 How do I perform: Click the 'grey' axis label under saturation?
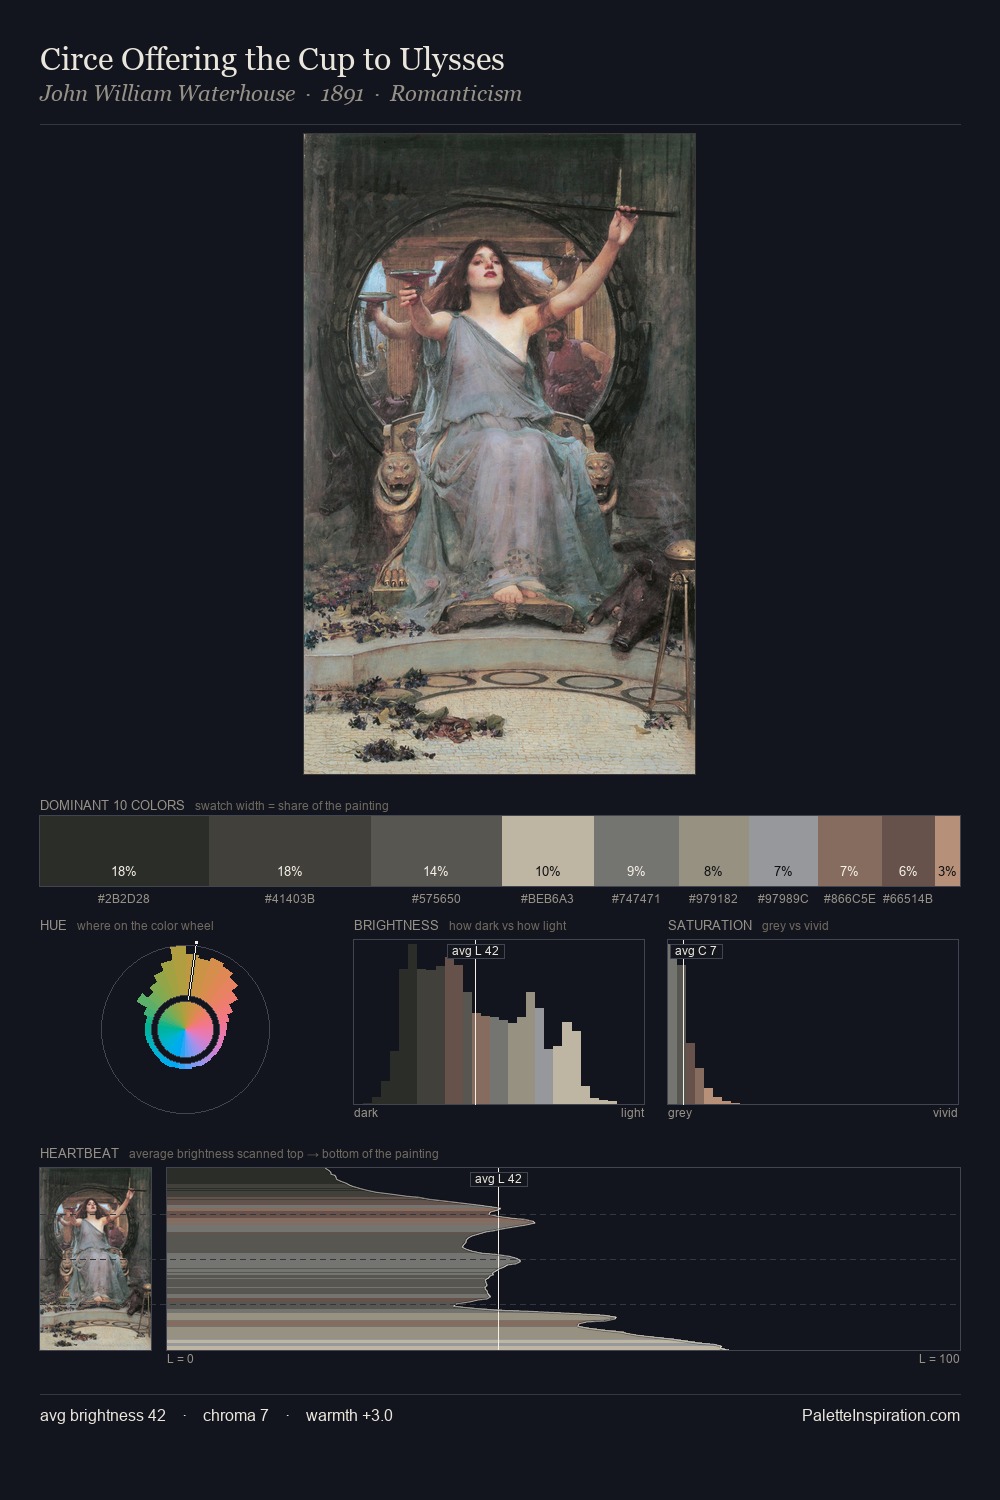[680, 1113]
